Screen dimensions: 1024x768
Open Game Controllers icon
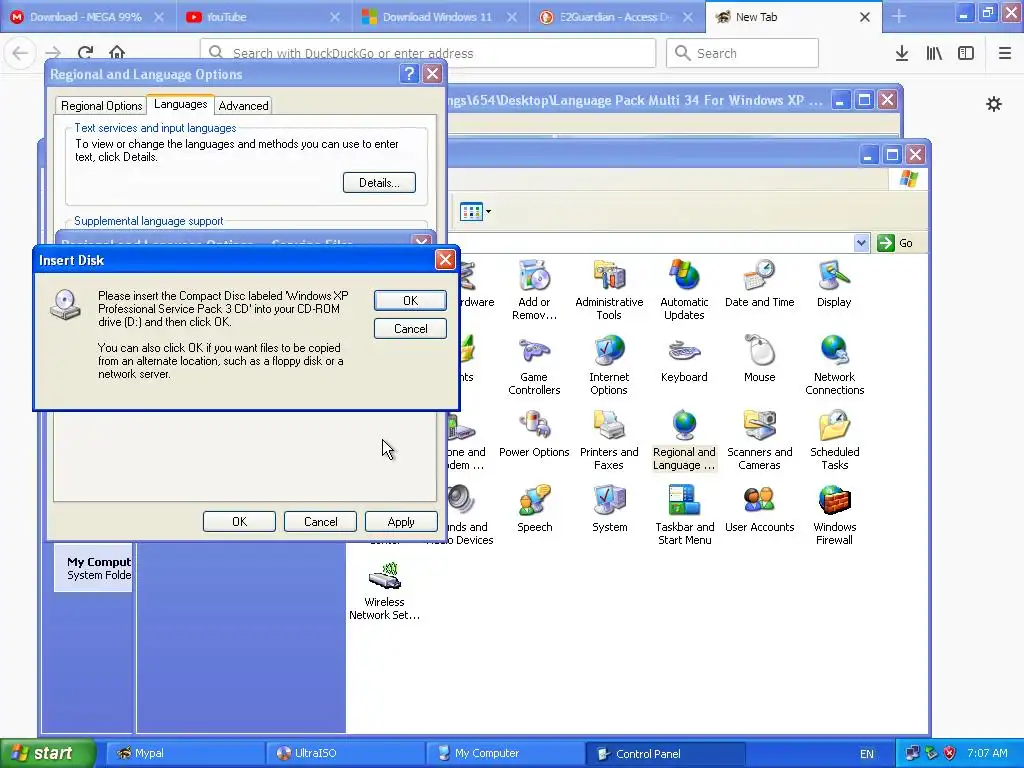pyautogui.click(x=534, y=365)
